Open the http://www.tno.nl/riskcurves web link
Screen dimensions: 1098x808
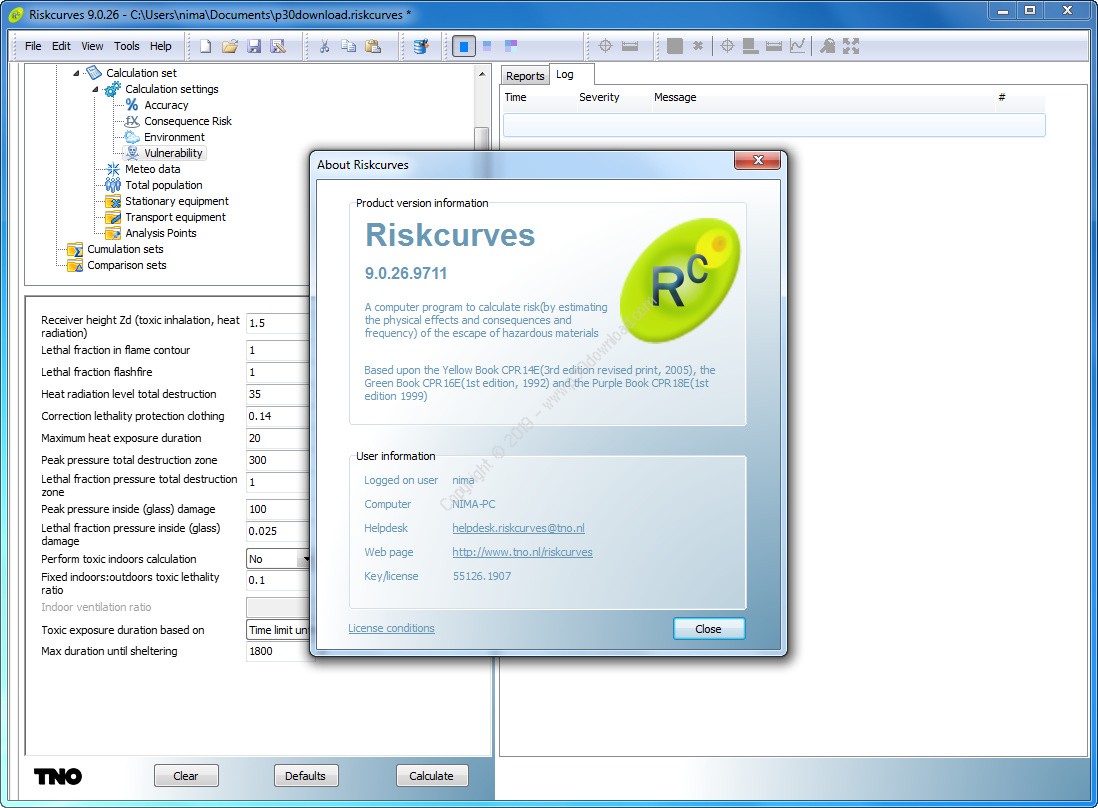point(522,552)
